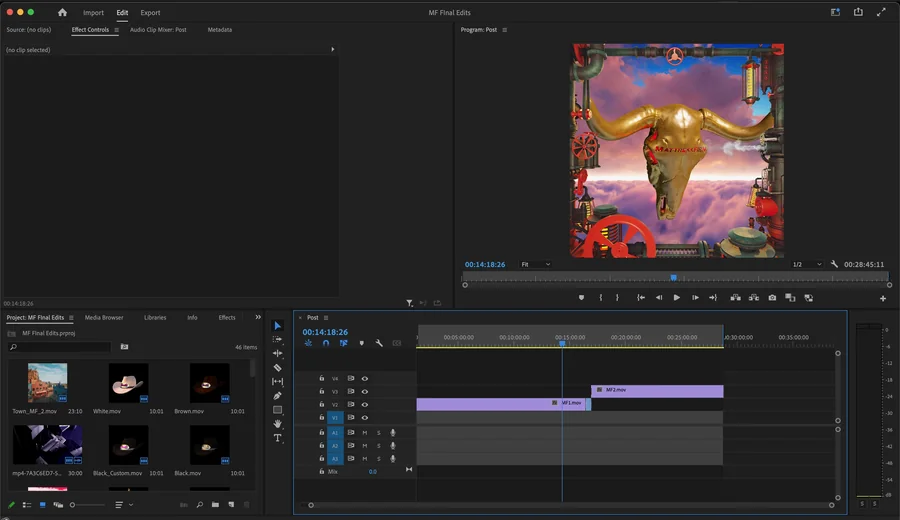Select the Pen tool in the toolbar
The width and height of the screenshot is (900, 520).
pyautogui.click(x=277, y=395)
